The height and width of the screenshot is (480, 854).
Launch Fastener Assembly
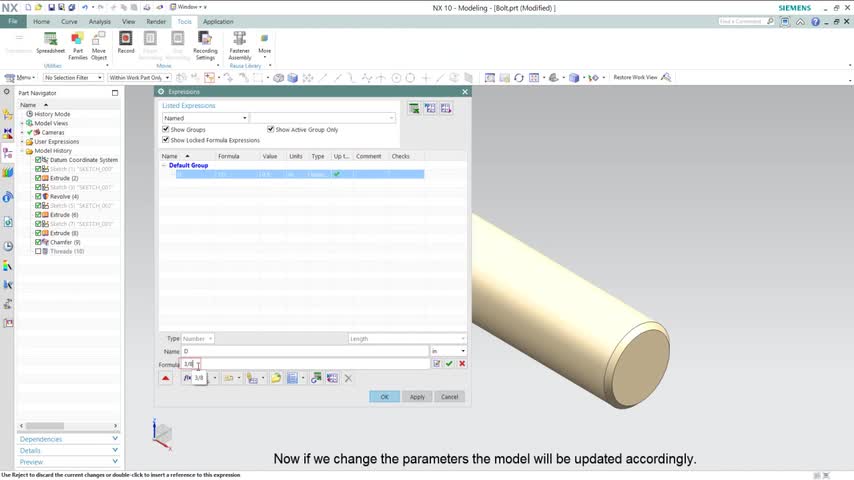click(x=240, y=45)
